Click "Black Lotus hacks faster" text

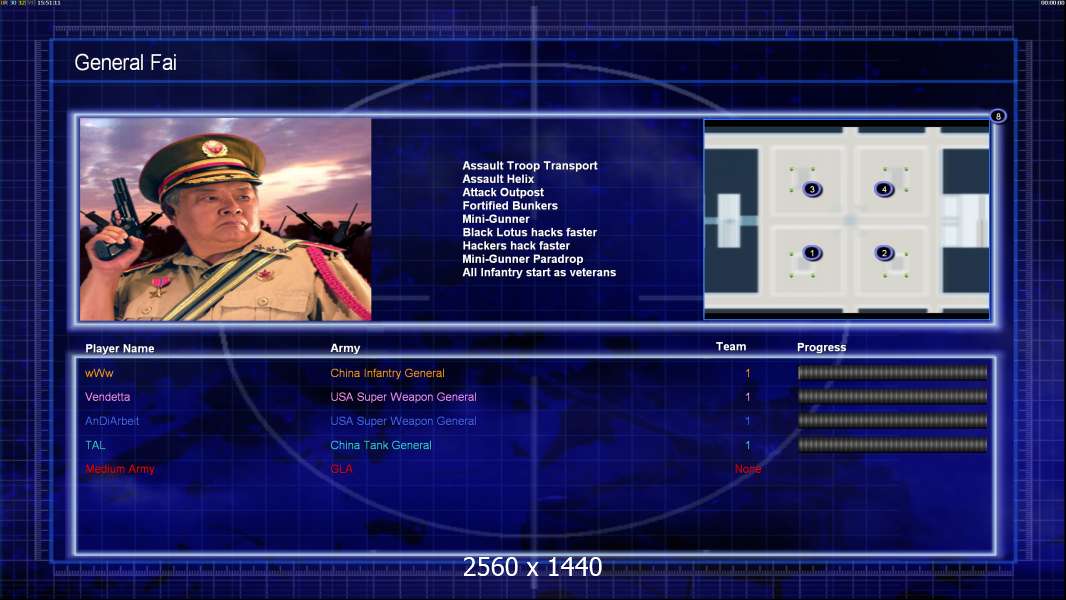(530, 232)
